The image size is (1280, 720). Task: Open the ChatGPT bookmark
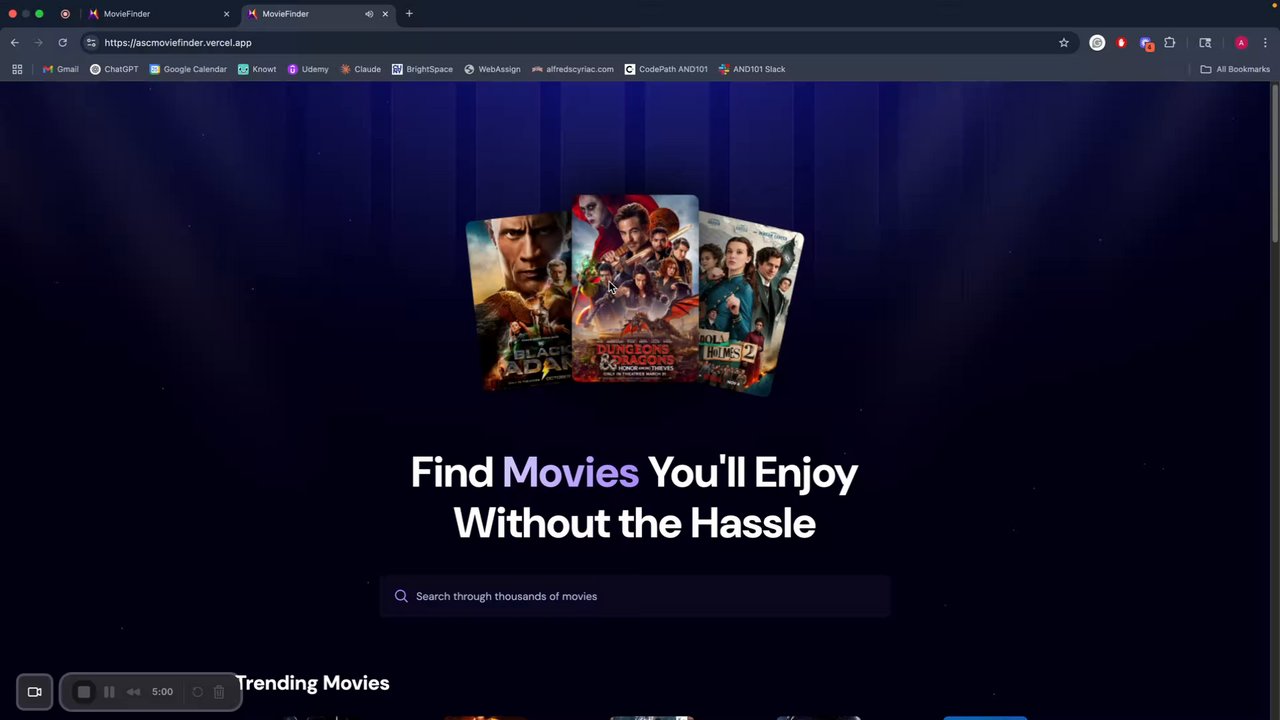(x=114, y=69)
